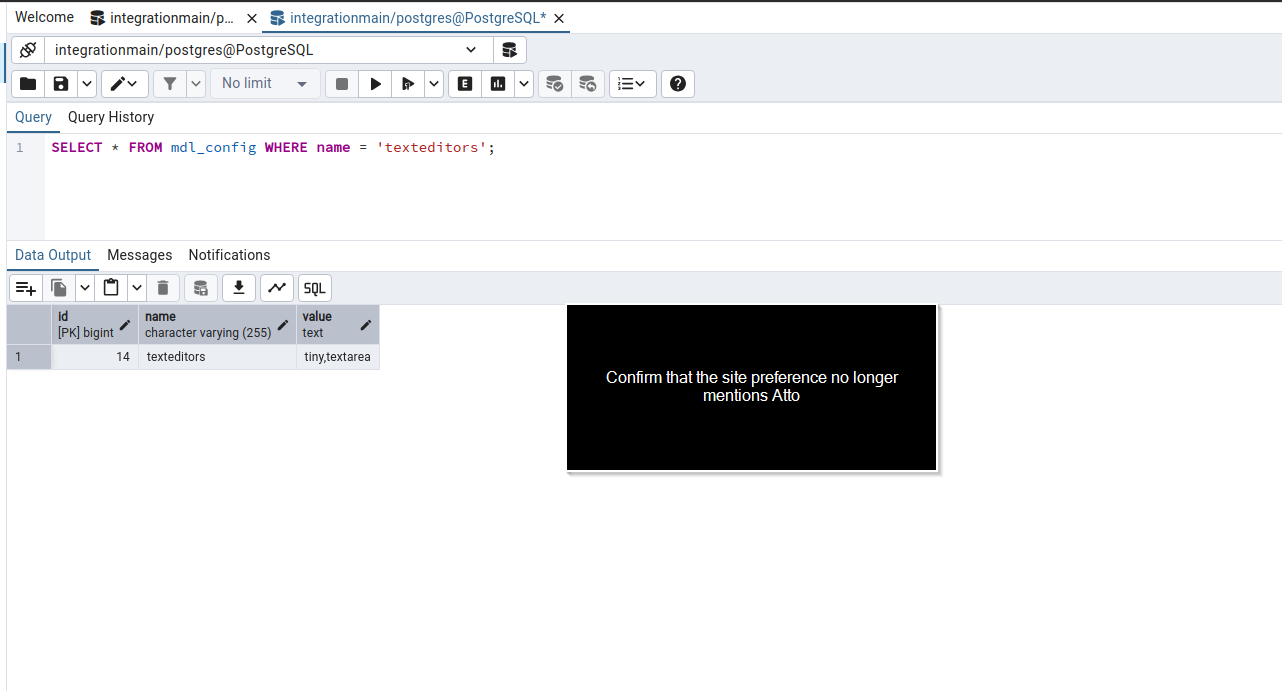Click the Paste clipboard icon
The width and height of the screenshot is (1282, 691).
(x=111, y=288)
